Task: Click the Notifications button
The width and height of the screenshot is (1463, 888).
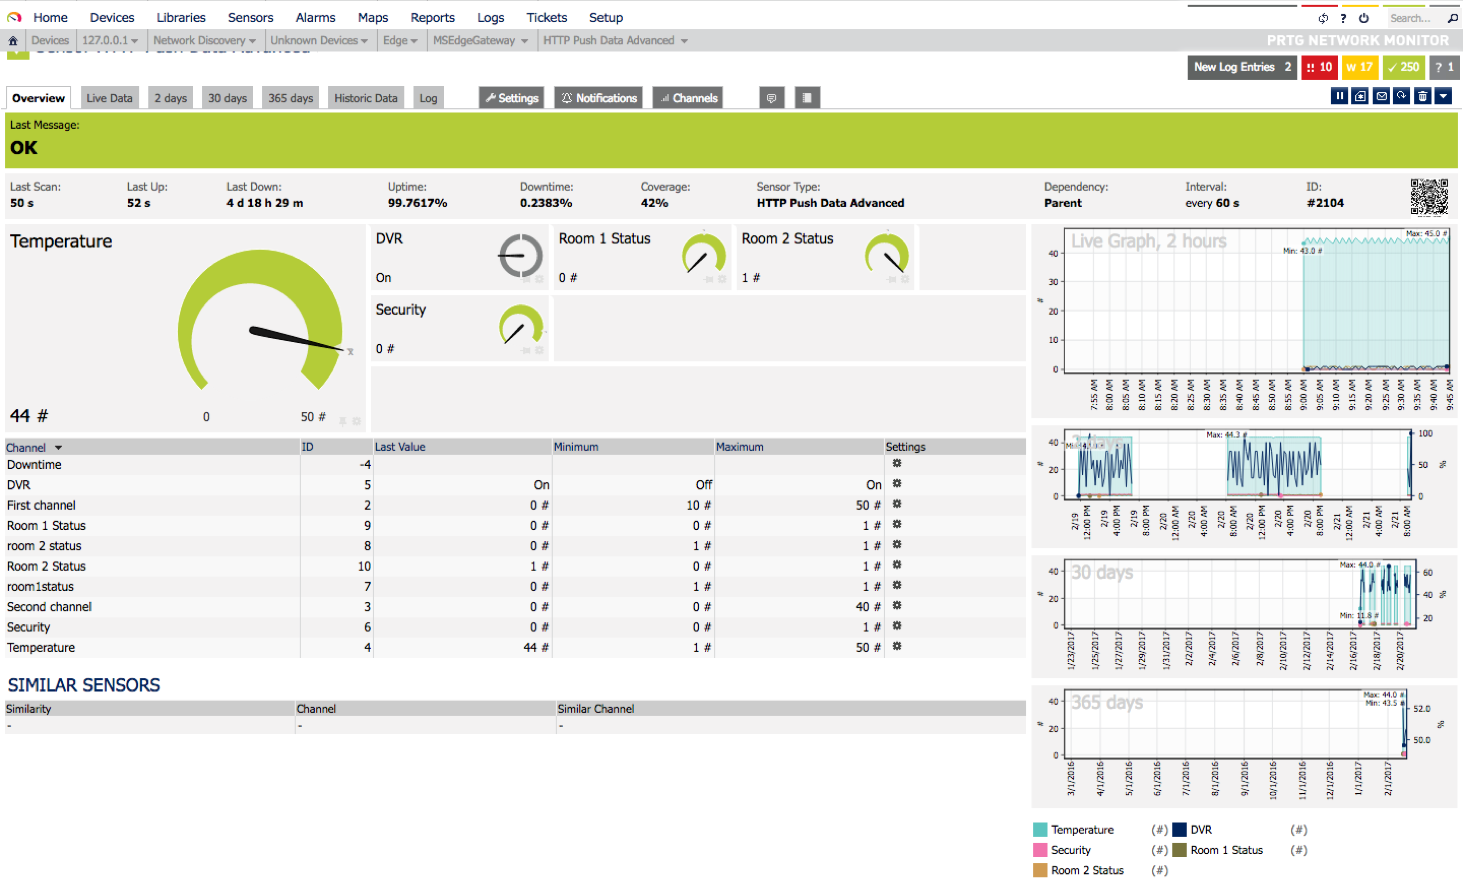Action: [x=599, y=98]
